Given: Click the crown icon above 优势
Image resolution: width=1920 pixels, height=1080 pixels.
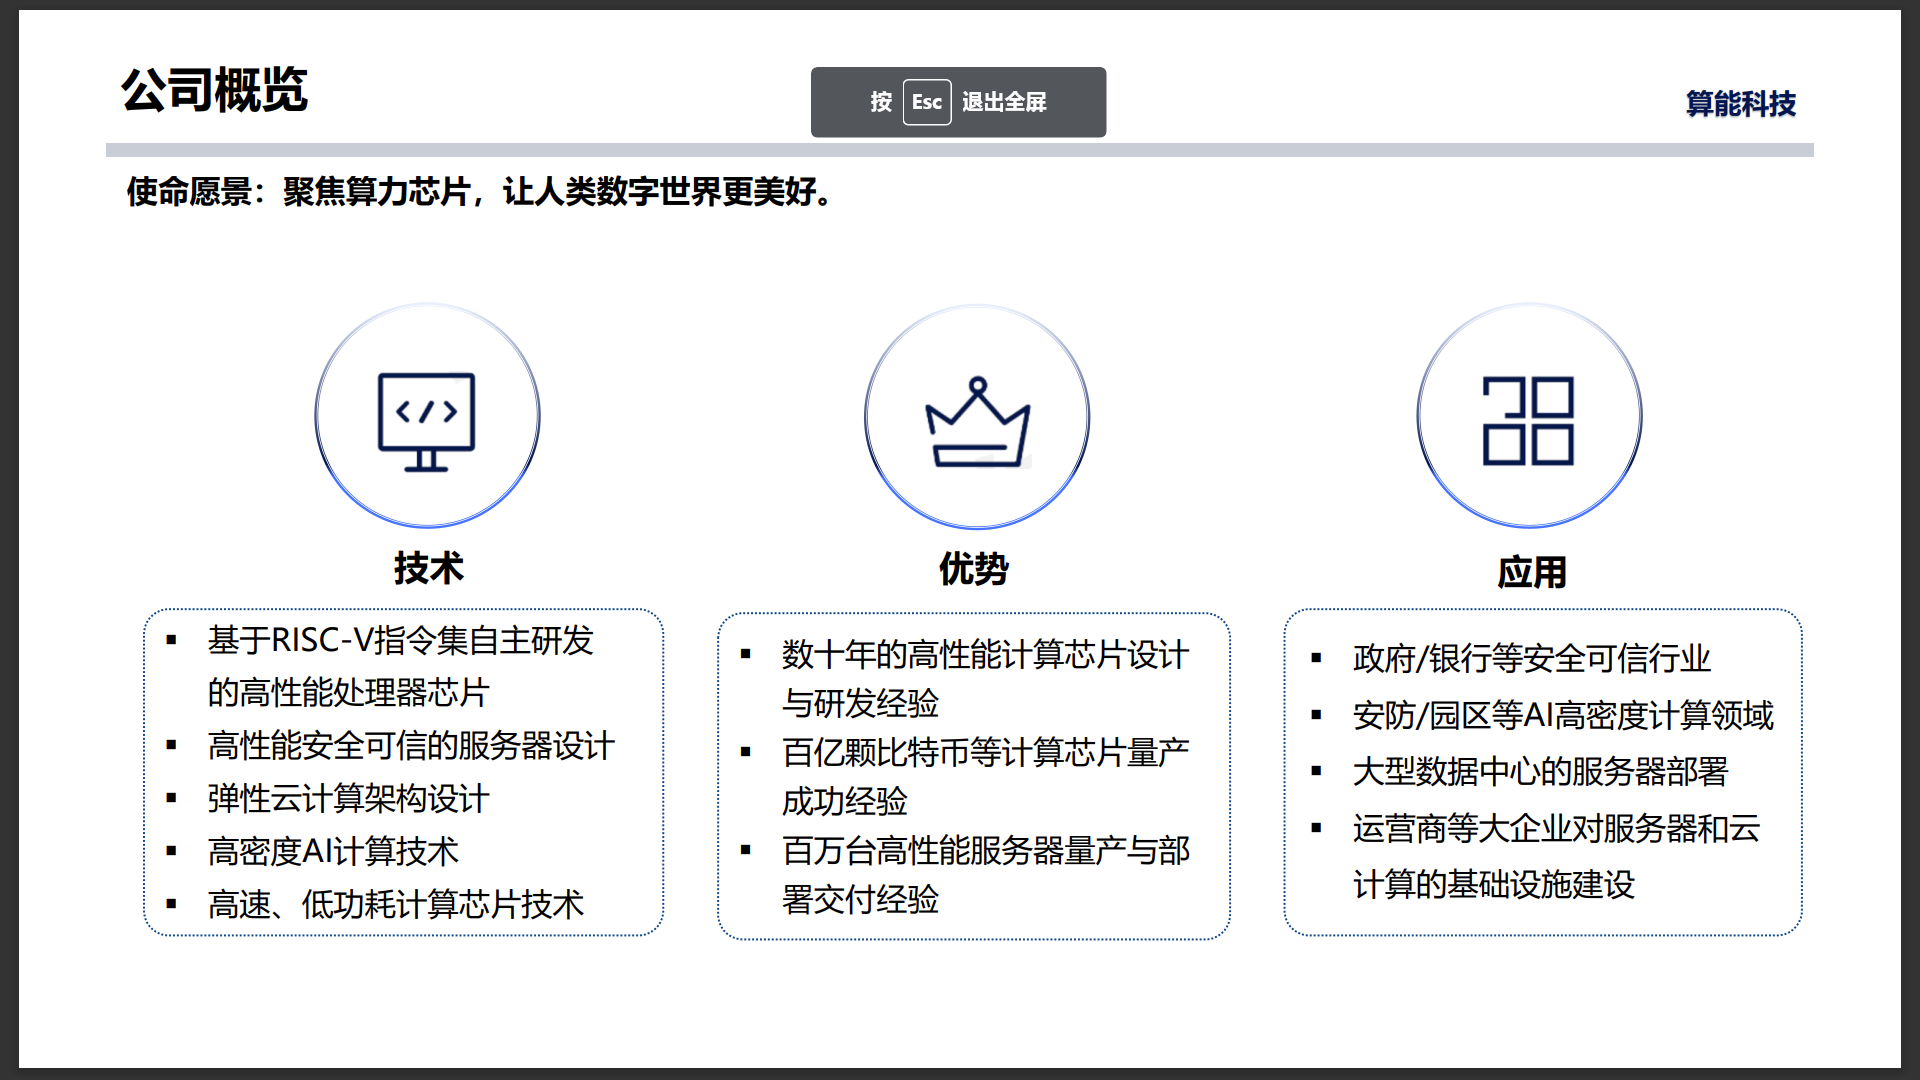Looking at the screenshot, I should (977, 422).
